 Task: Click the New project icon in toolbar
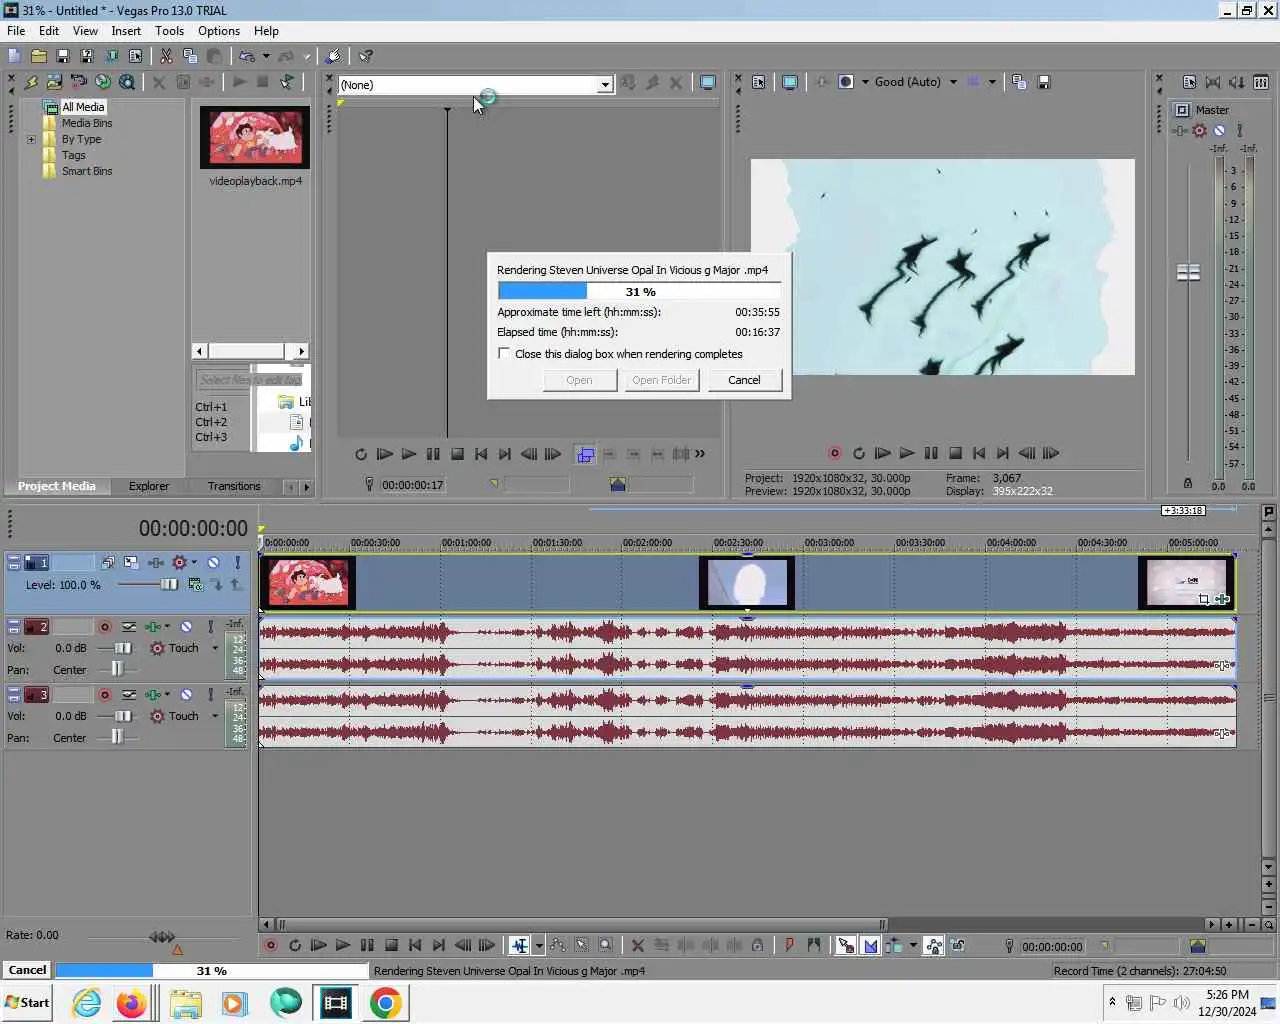coord(14,56)
